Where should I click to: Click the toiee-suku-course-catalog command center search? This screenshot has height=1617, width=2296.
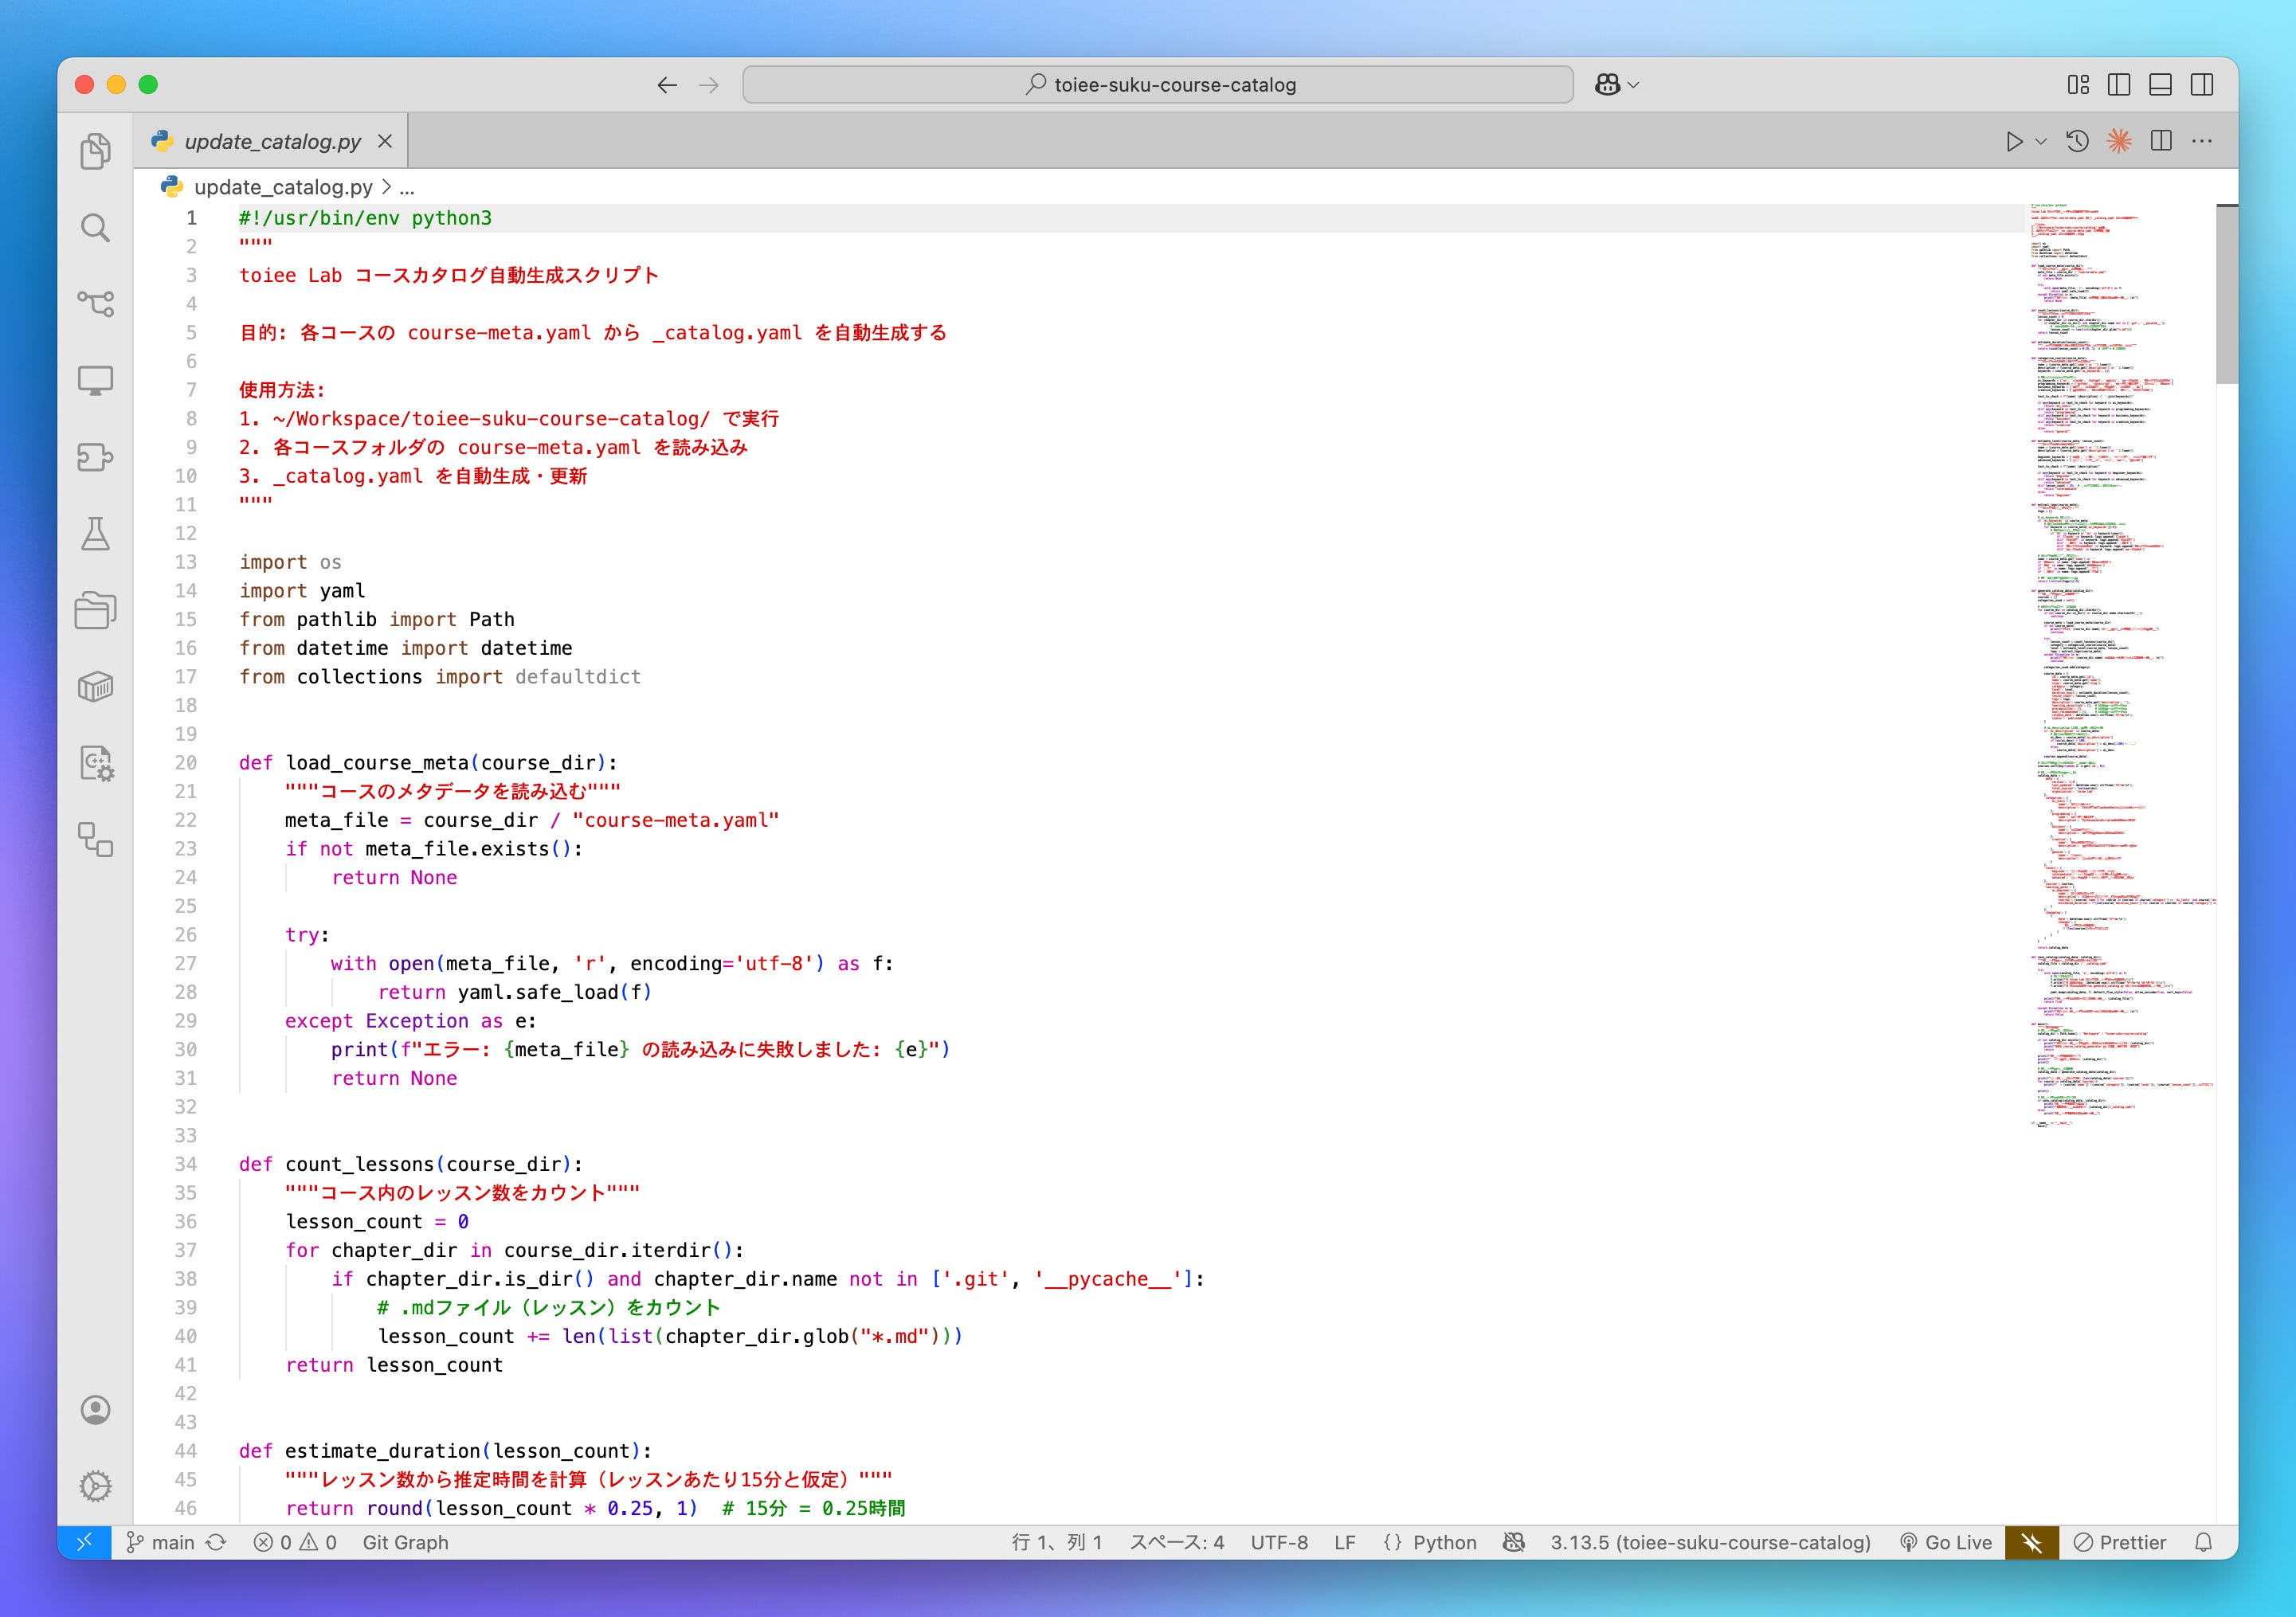click(x=1158, y=85)
